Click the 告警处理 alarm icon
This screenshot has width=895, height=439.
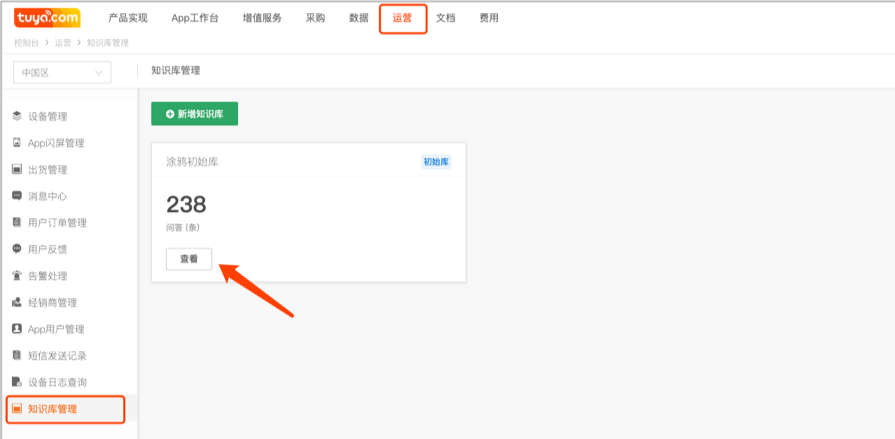tap(17, 276)
